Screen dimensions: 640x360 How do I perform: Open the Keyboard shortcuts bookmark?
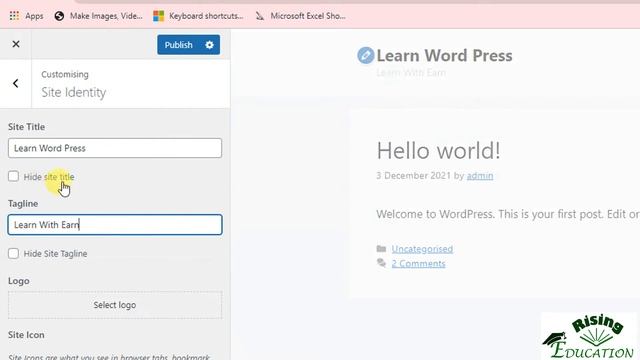pyautogui.click(x=198, y=16)
